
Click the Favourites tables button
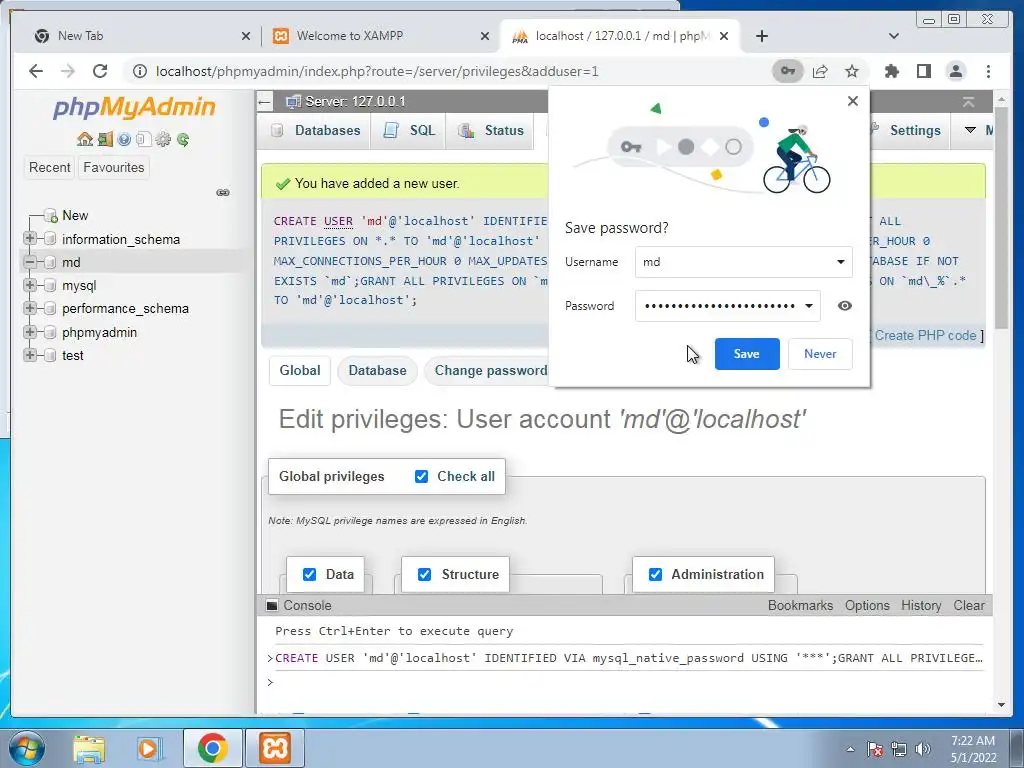[114, 167]
